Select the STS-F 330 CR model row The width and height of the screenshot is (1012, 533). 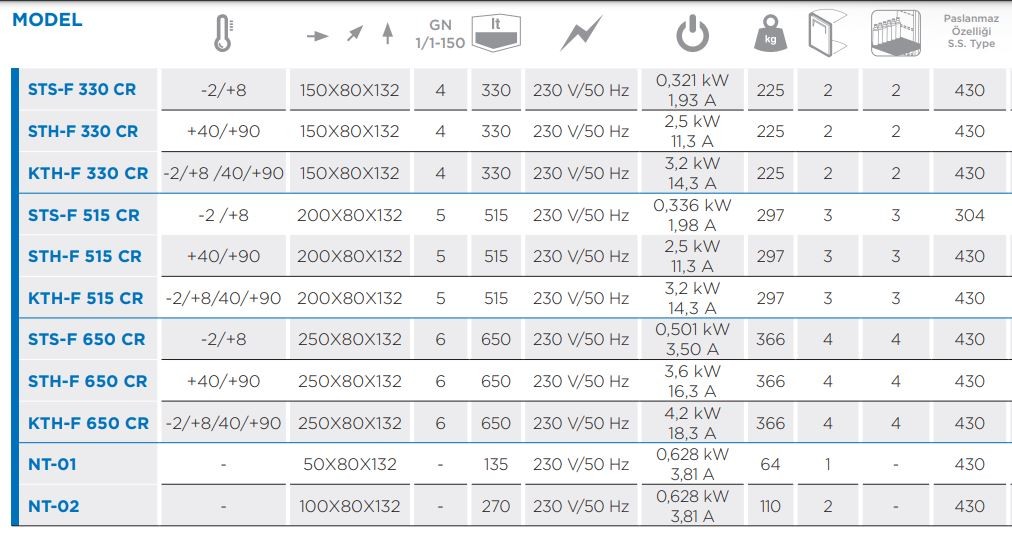click(82, 90)
